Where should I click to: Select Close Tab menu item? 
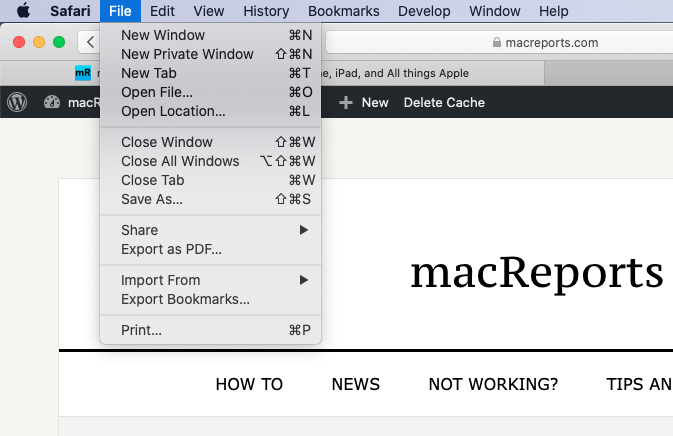pyautogui.click(x=210, y=180)
